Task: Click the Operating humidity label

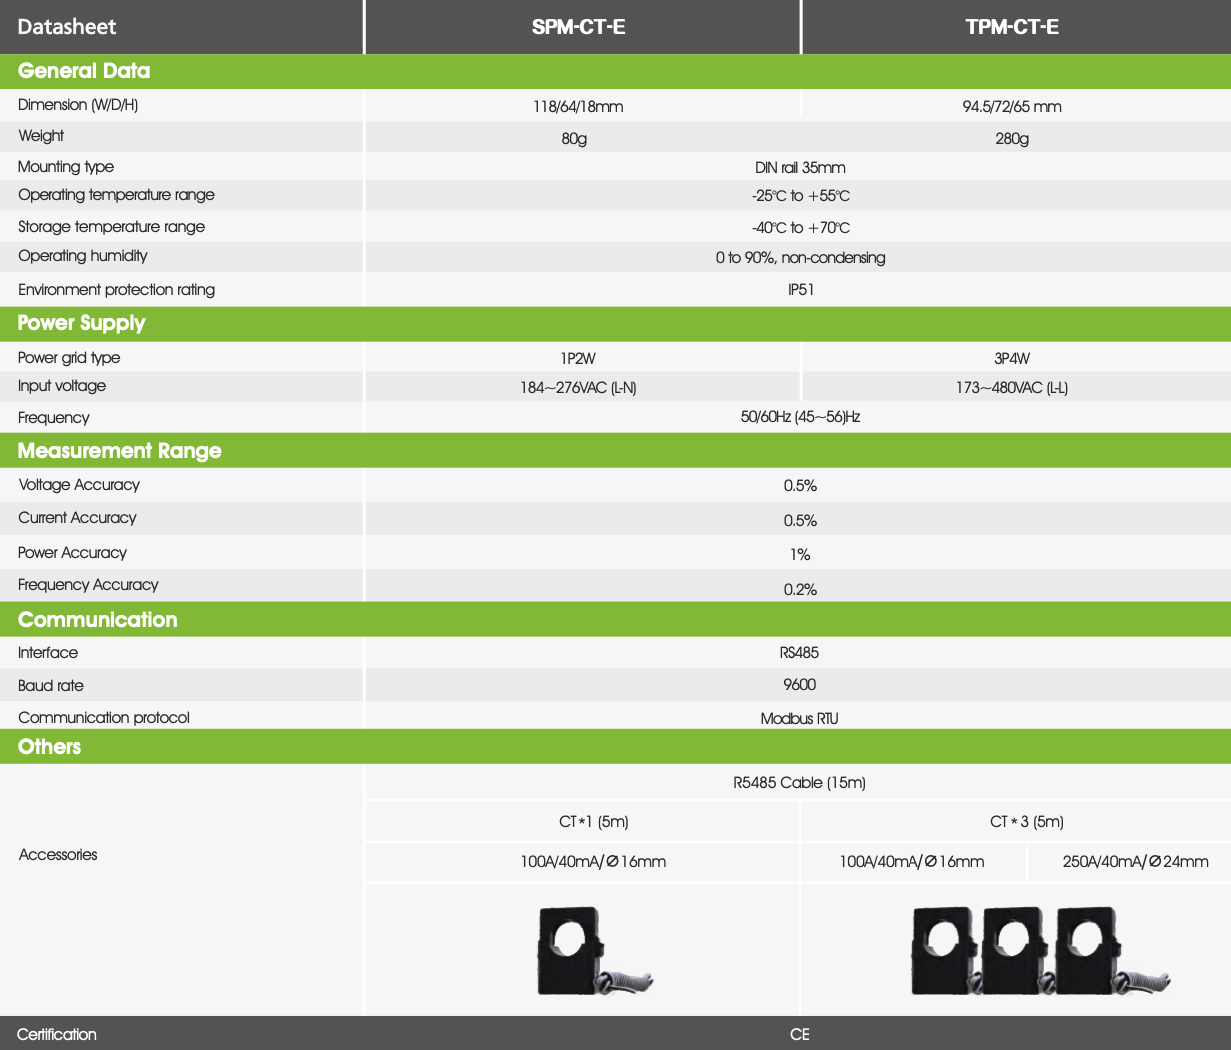Action: 82,256
